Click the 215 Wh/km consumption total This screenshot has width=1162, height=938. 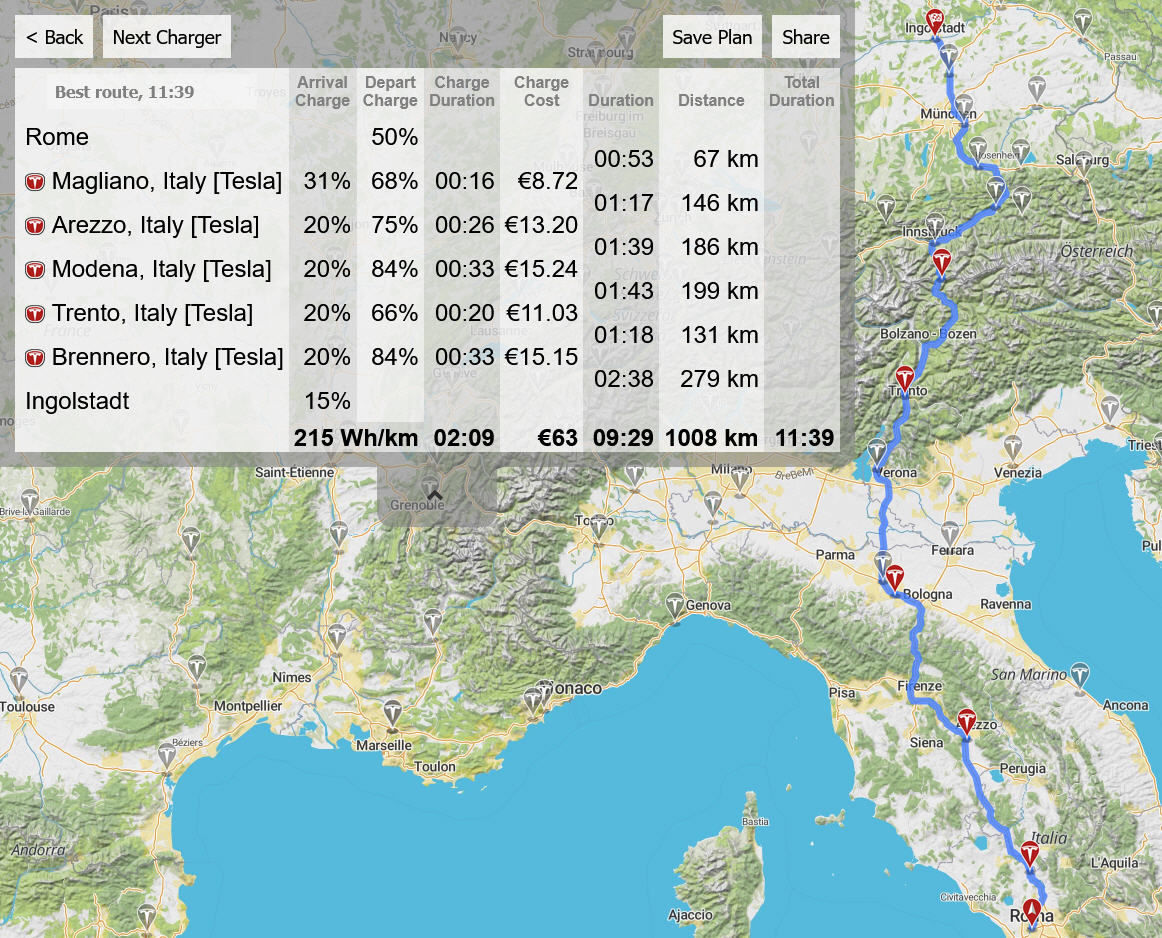tap(356, 438)
